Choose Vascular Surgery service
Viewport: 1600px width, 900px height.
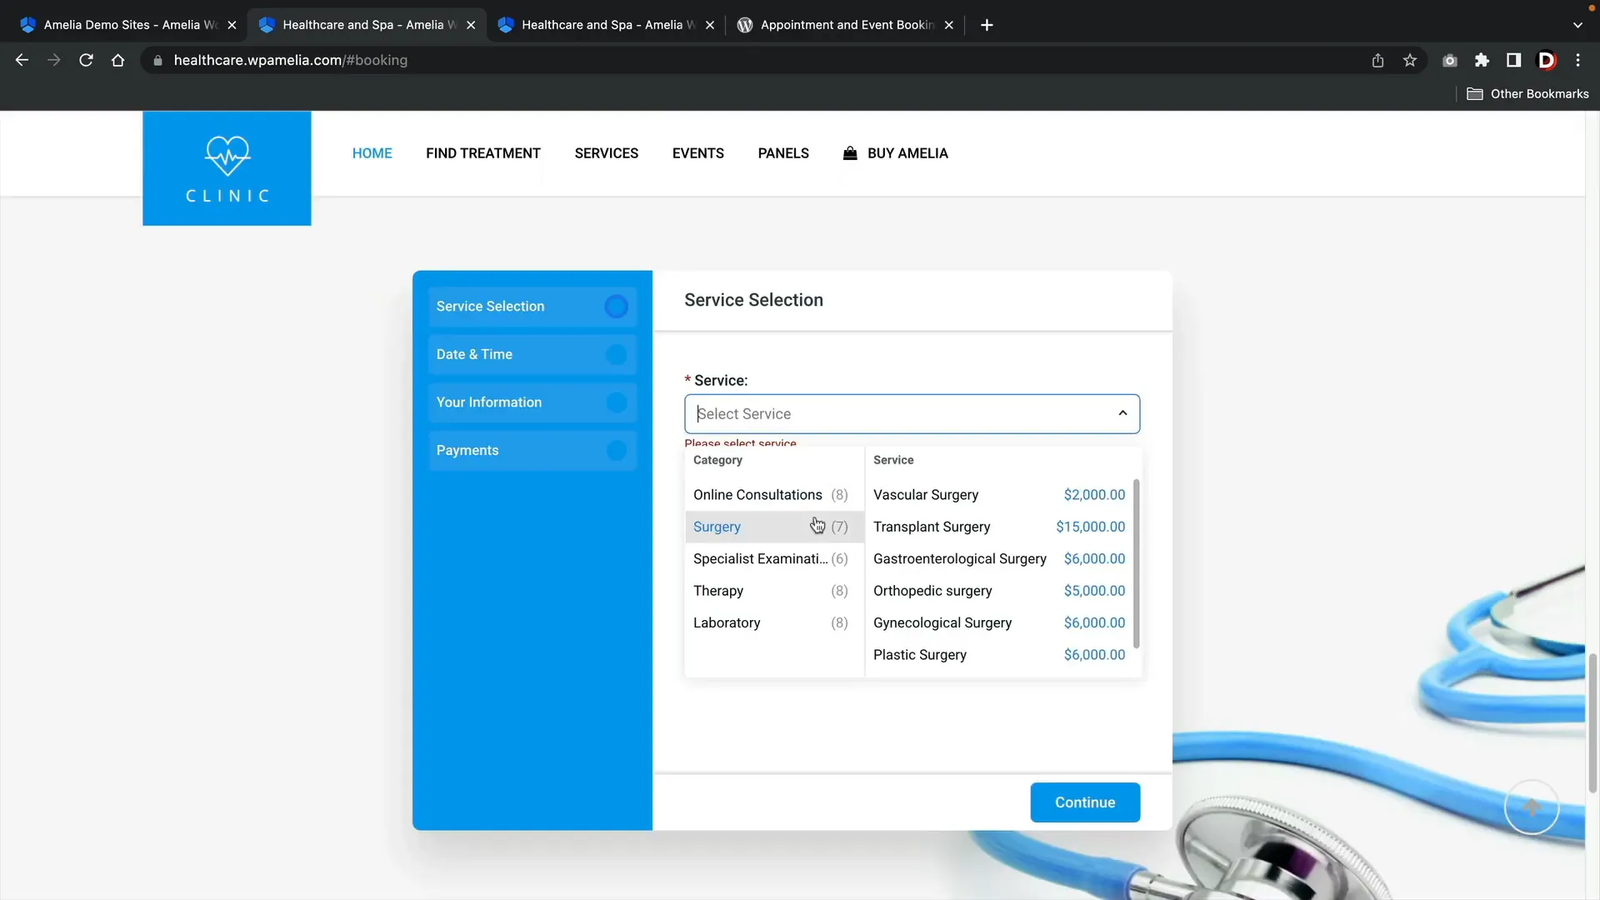pos(999,495)
